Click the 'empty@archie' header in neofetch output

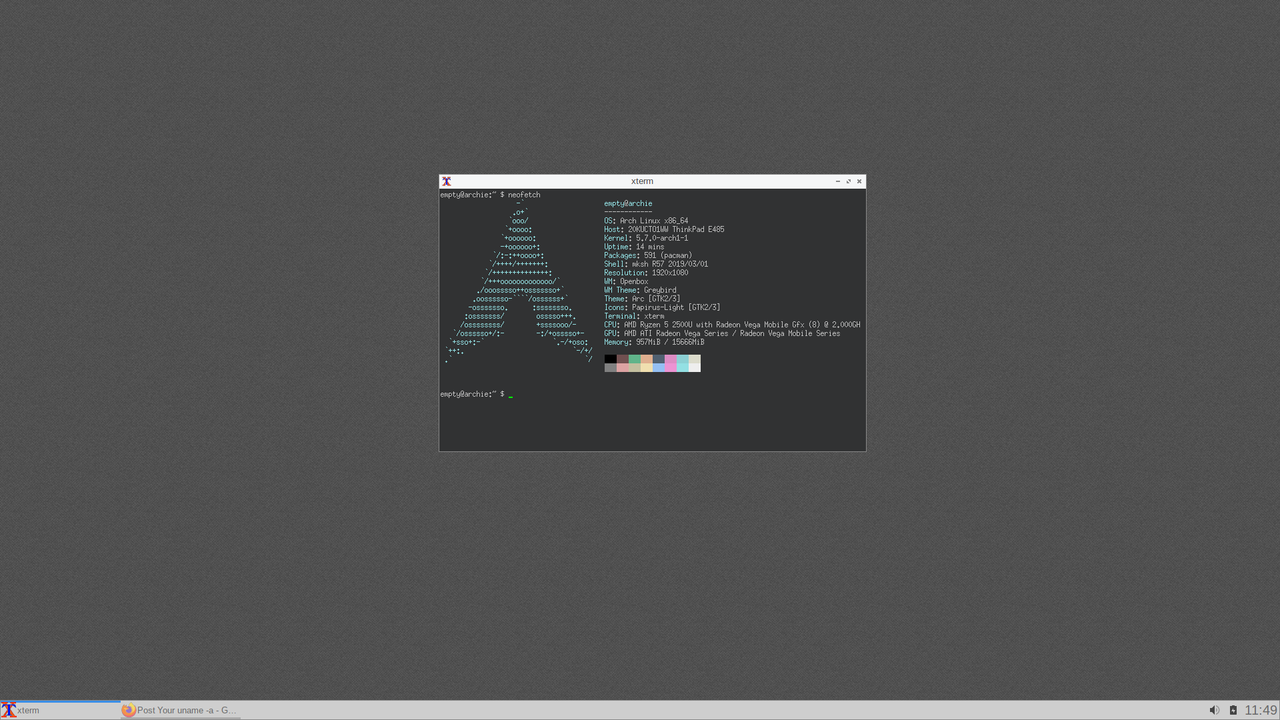point(628,204)
